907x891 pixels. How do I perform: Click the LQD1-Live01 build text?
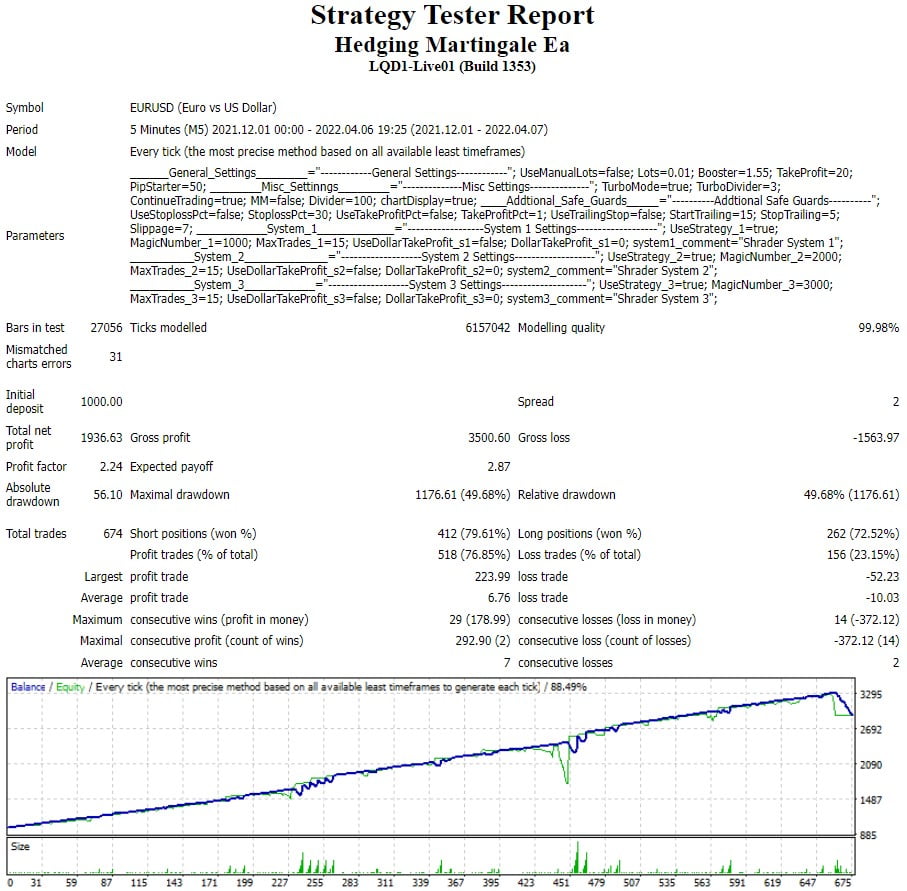point(452,67)
